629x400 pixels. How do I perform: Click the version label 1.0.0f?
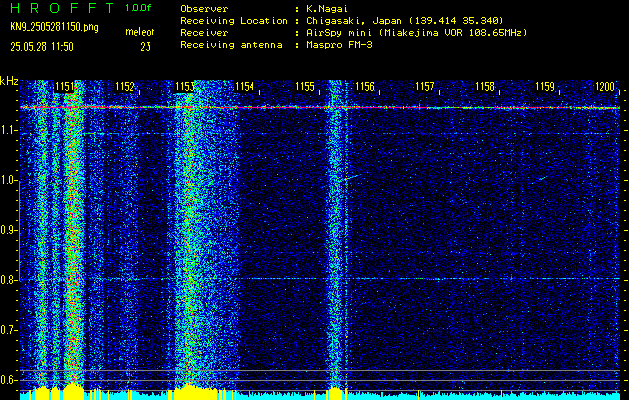point(138,8)
